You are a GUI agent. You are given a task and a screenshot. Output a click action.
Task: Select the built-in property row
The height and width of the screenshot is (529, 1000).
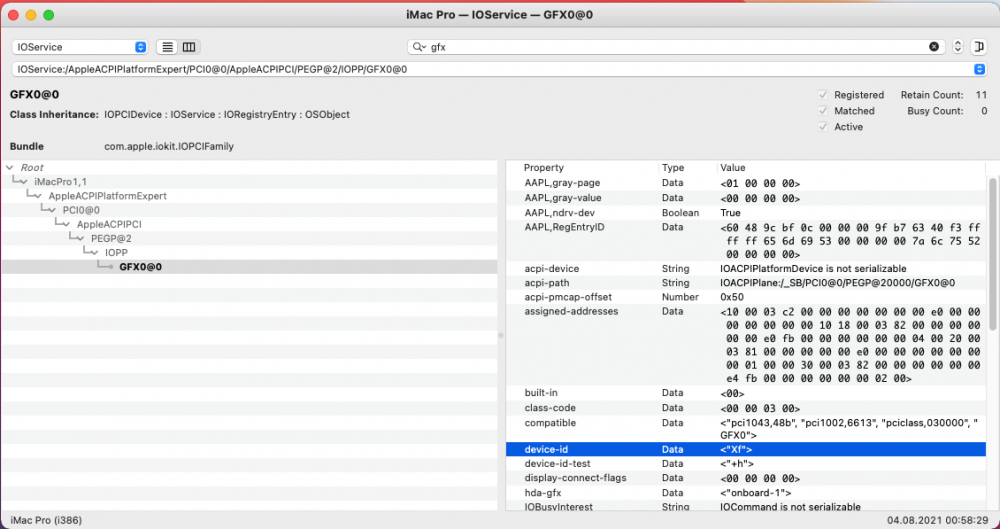tap(746, 393)
